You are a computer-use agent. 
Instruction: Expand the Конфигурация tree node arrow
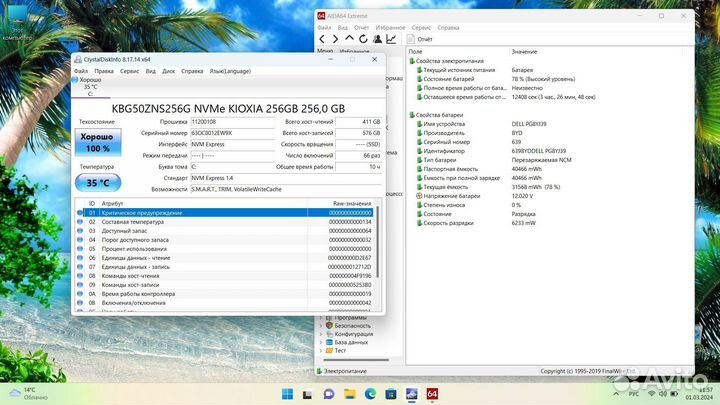[321, 334]
